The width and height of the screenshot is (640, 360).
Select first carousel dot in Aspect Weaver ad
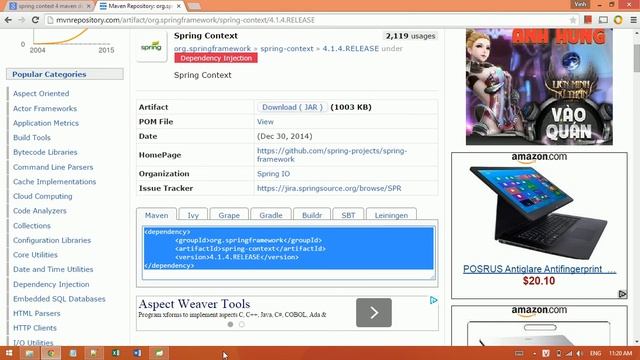231,324
